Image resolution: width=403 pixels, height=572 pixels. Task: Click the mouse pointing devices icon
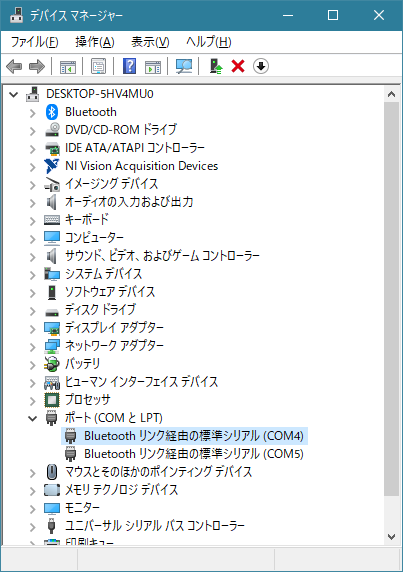coord(52,472)
